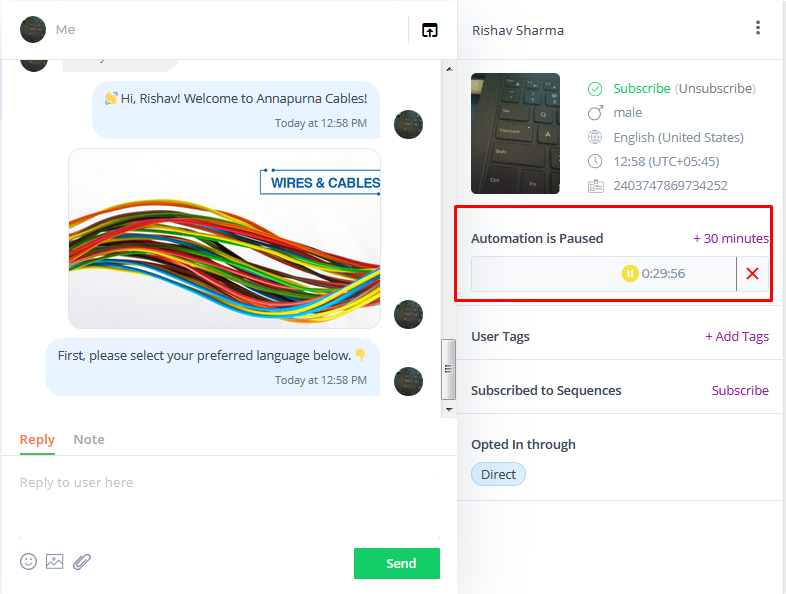Screen dimensions: 786x594
Task: Cancel the automation pause with red X
Action: click(x=752, y=274)
